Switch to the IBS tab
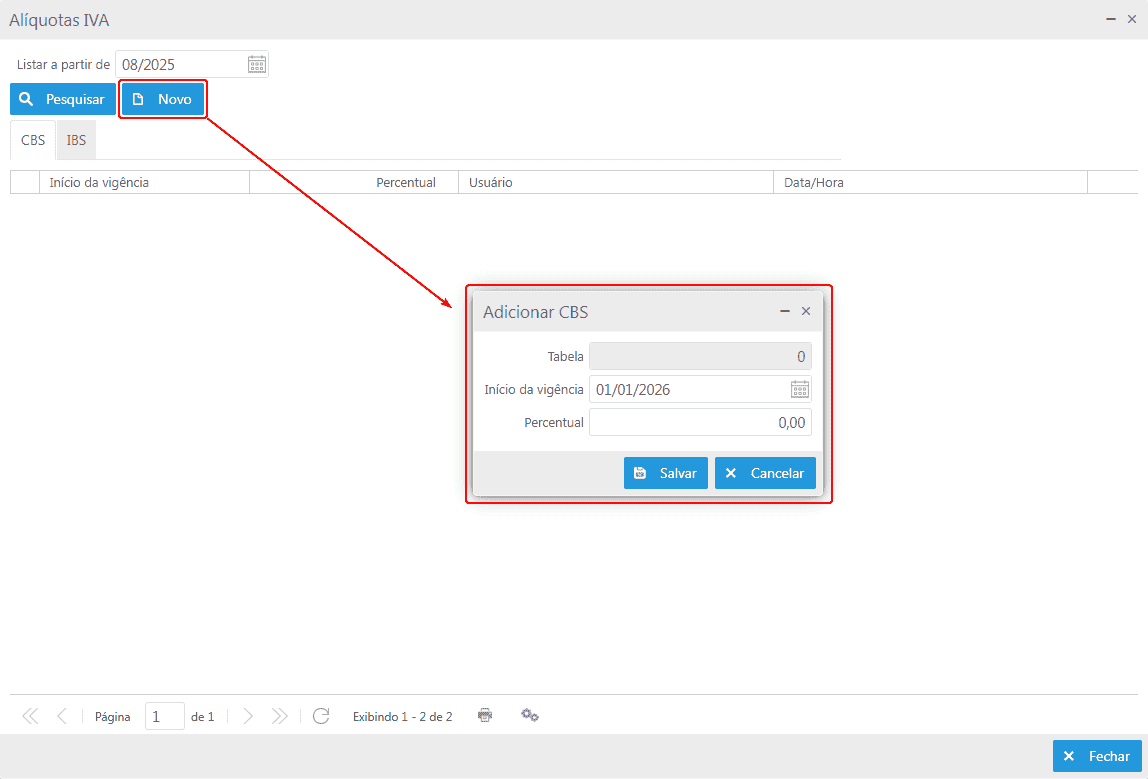This screenshot has width=1148, height=779. pos(76,140)
